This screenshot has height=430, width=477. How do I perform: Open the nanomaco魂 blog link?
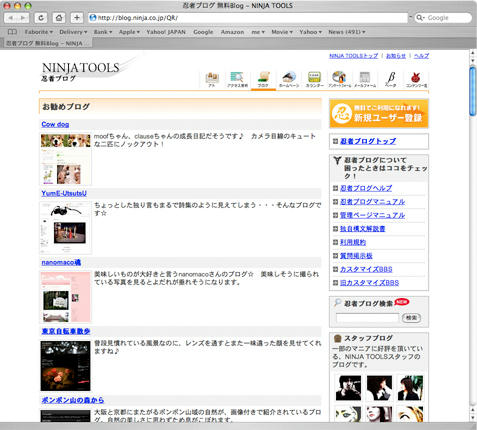pyautogui.click(x=61, y=262)
